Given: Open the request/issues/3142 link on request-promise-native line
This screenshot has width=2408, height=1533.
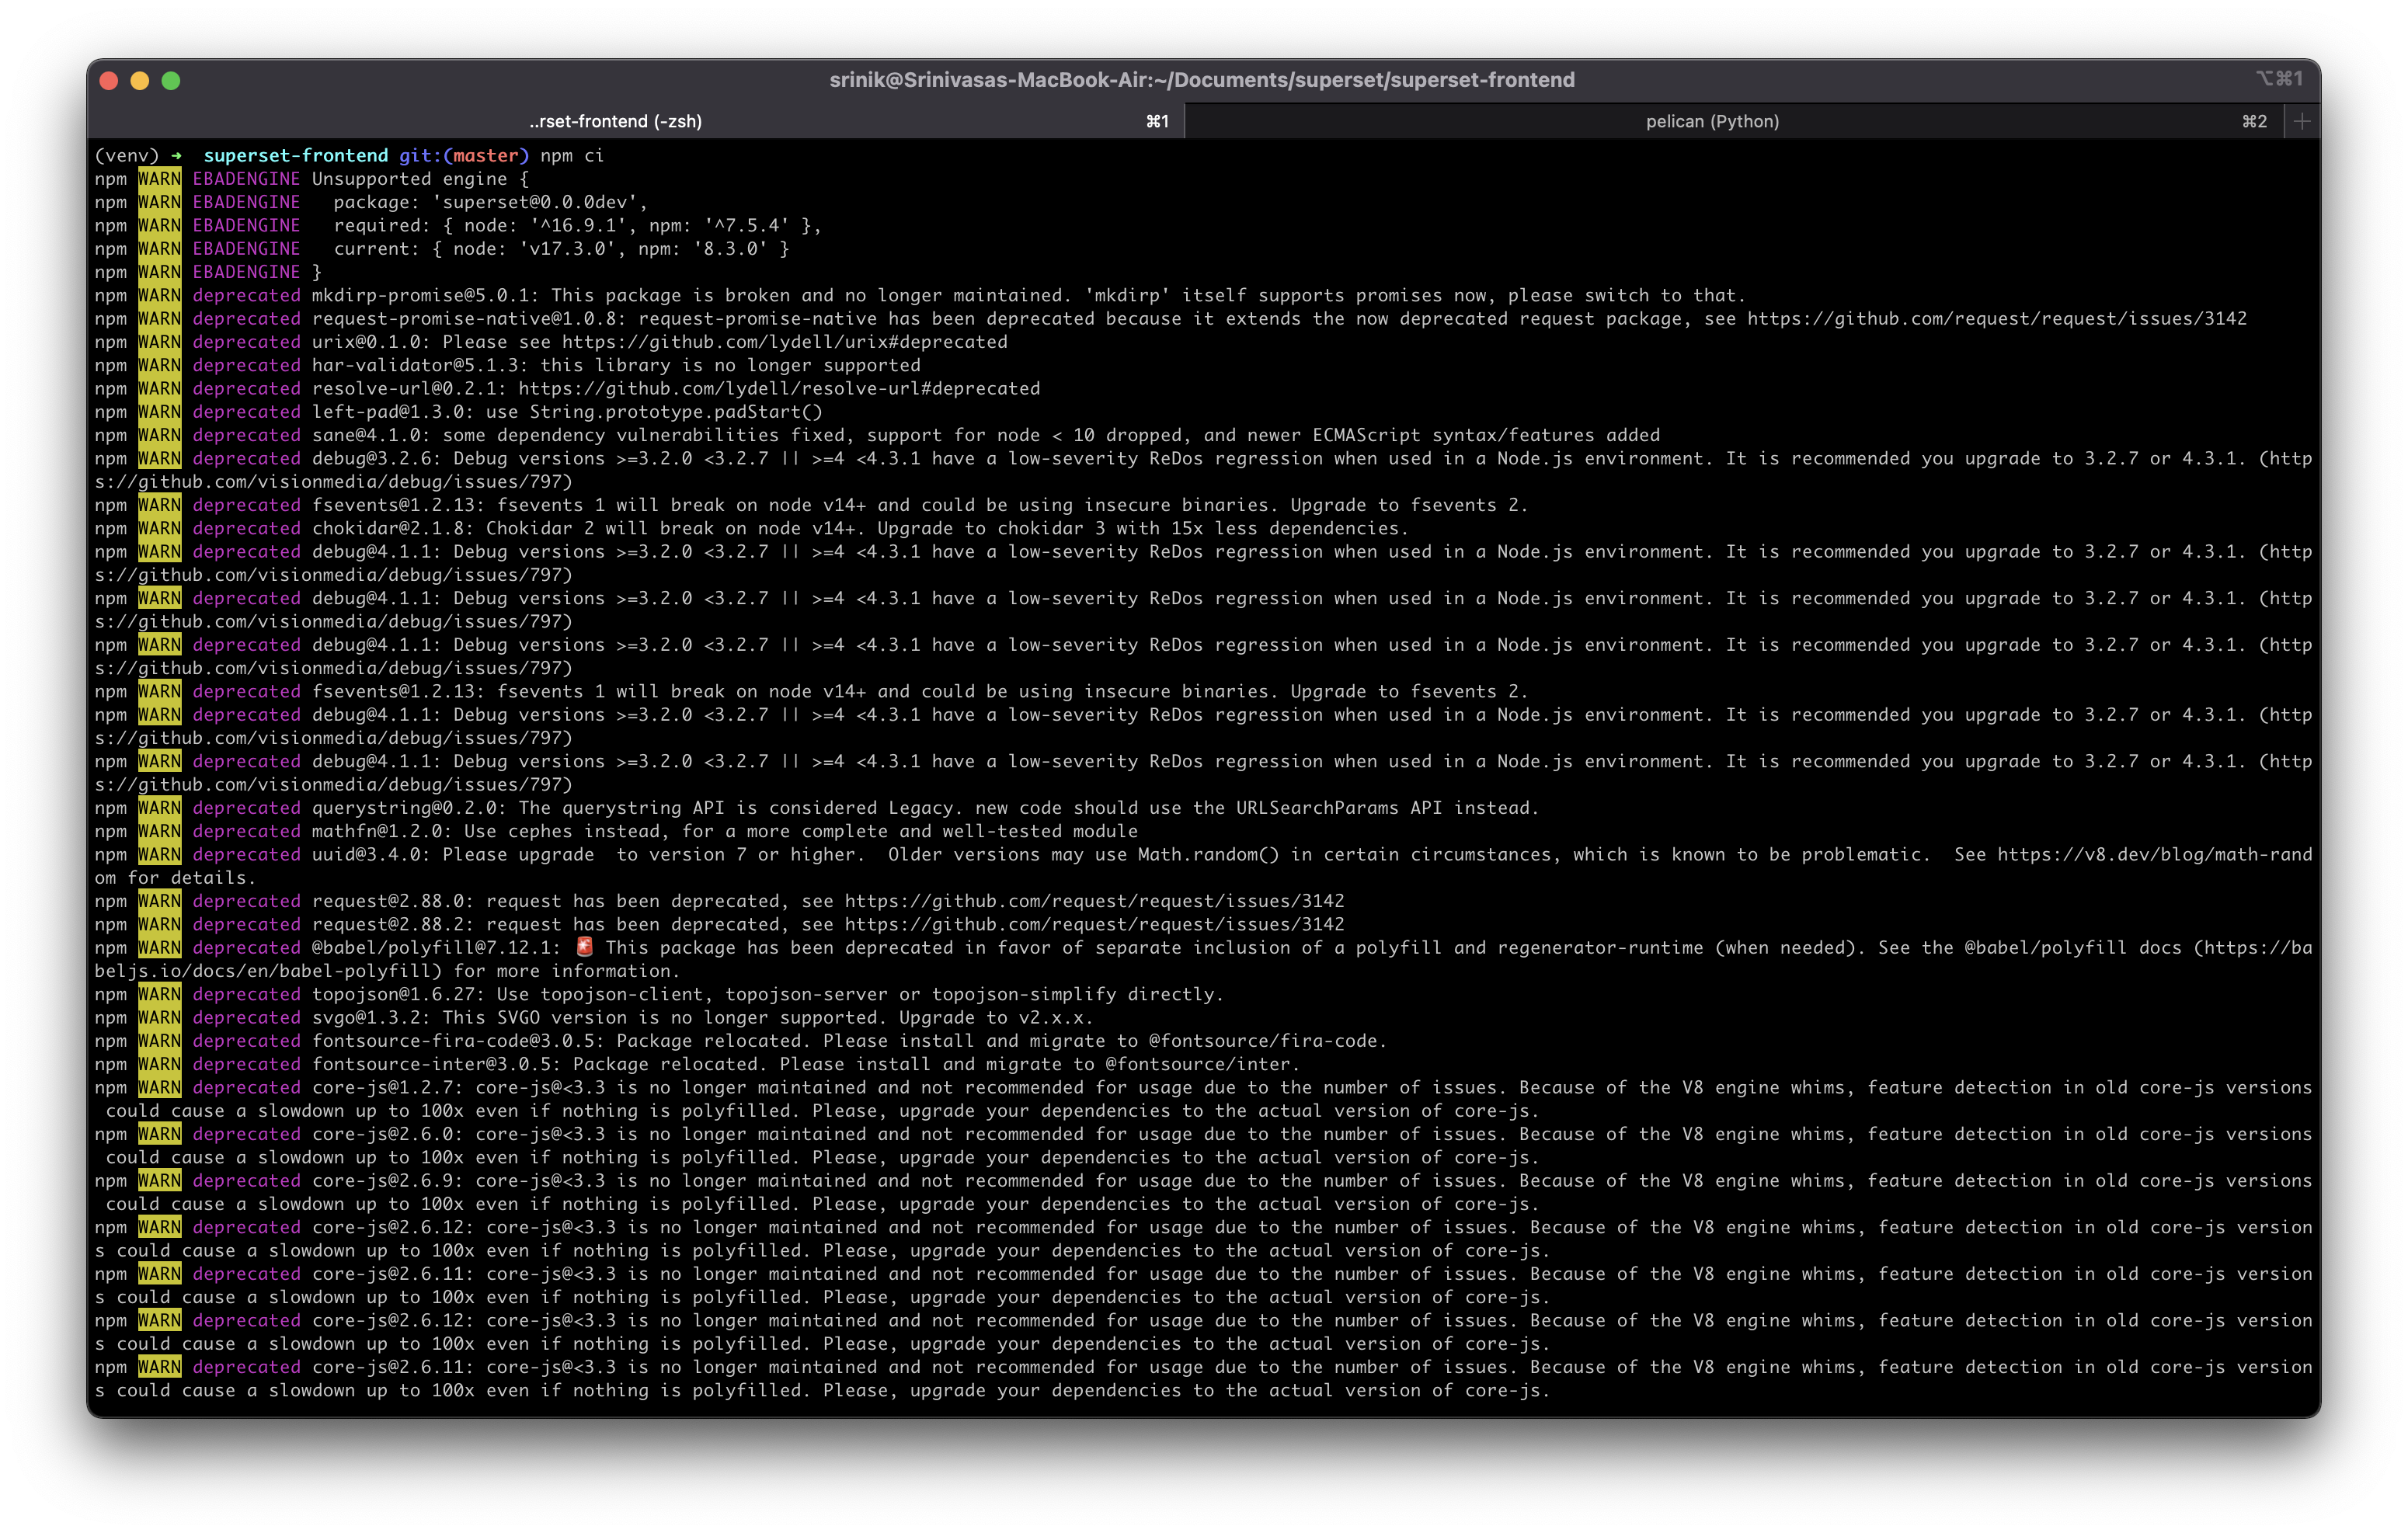Looking at the screenshot, I should tap(1997, 318).
